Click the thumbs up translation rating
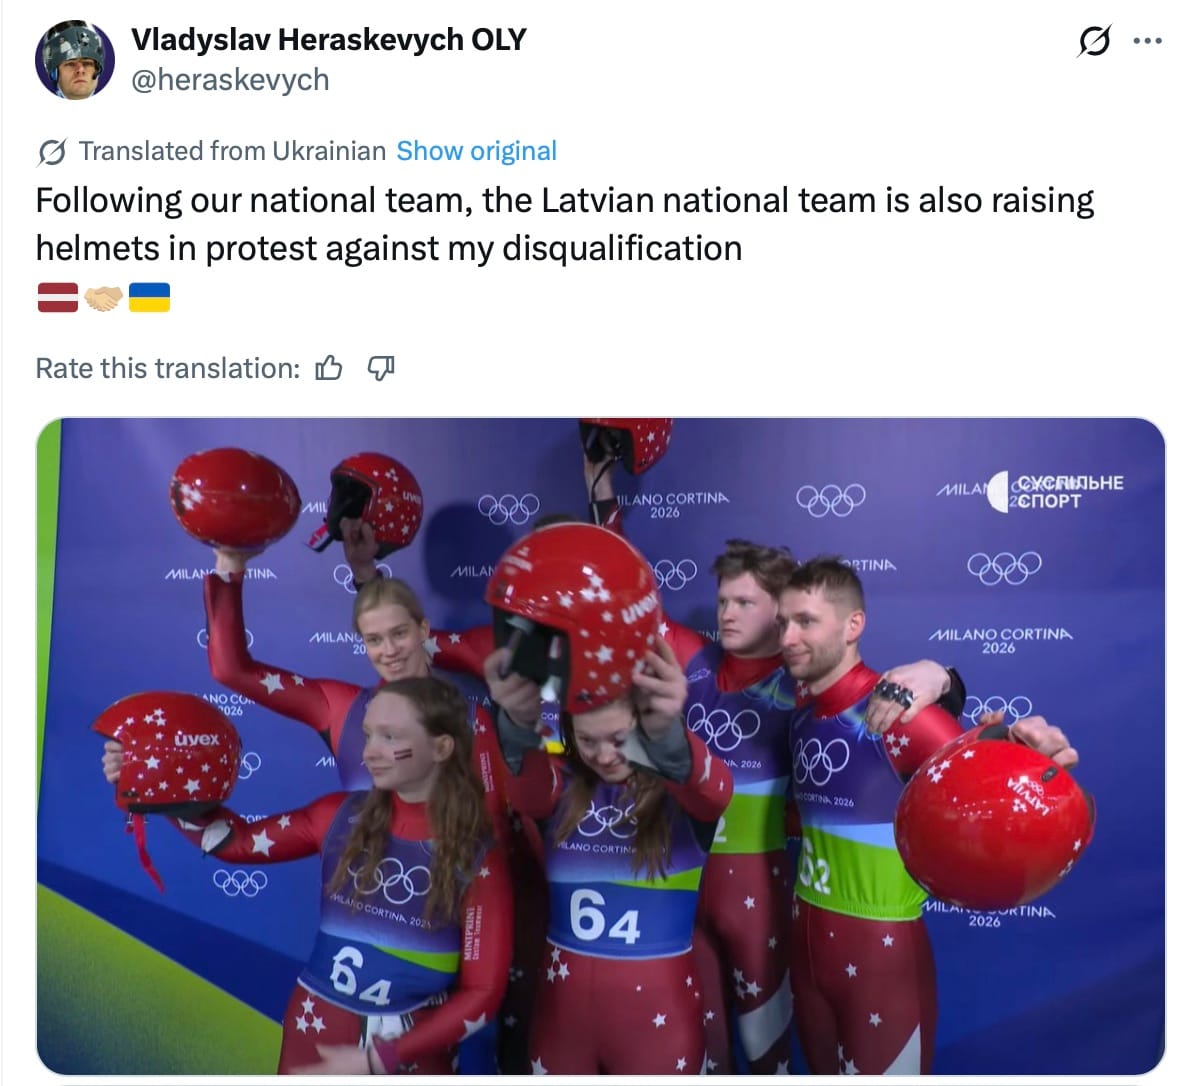This screenshot has width=1191, height=1086. pyautogui.click(x=329, y=368)
